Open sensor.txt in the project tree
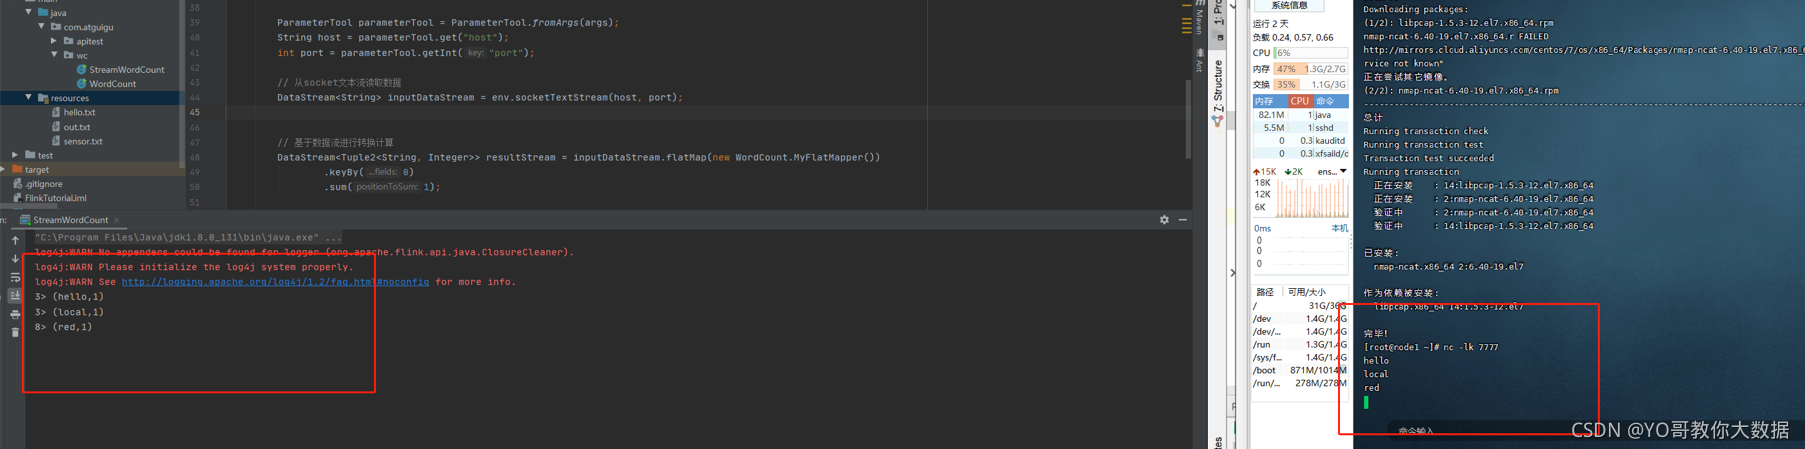The height and width of the screenshot is (449, 1805). point(83,141)
